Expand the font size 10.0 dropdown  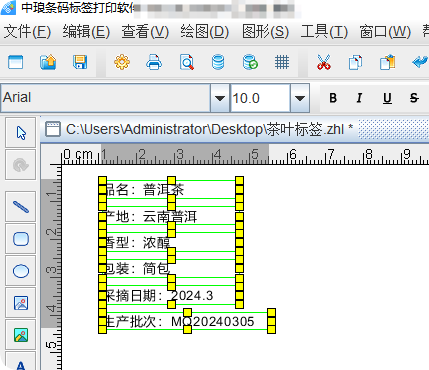(x=300, y=98)
